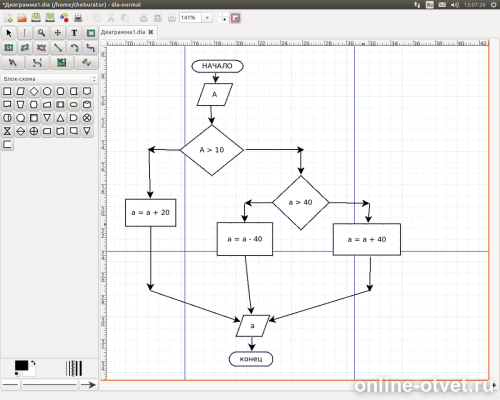Click the Print diagram toolbar icon
Viewport: 500px width, 400px height.
(78, 18)
